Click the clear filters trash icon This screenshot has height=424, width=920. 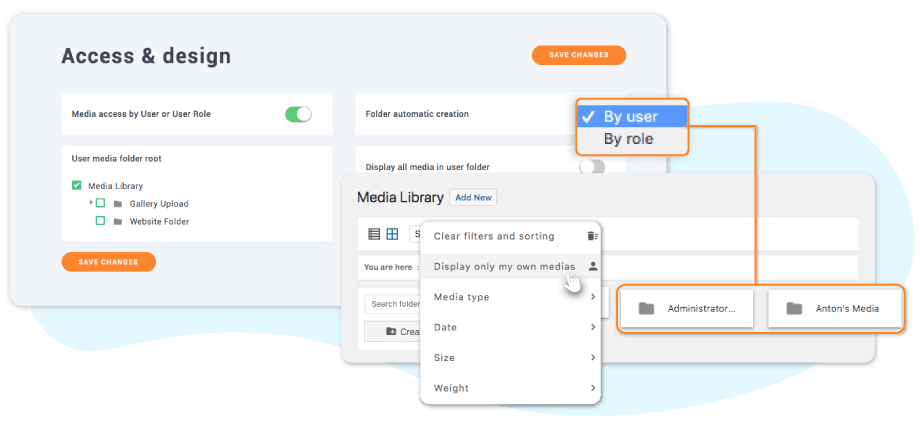tap(592, 236)
